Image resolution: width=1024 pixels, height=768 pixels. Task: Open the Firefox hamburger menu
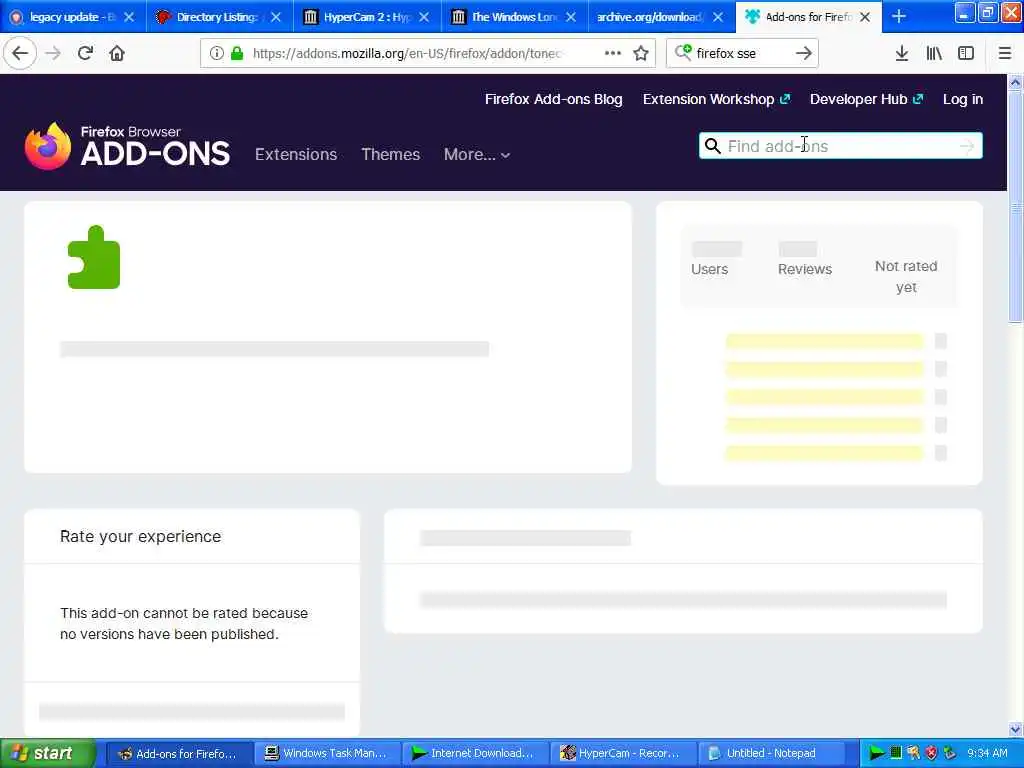point(1005,53)
